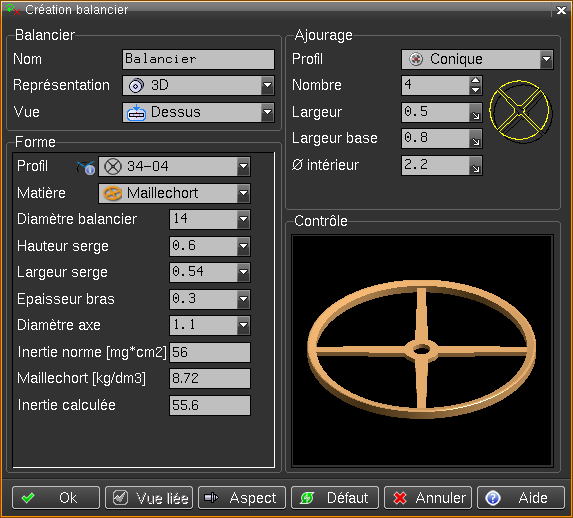Viewport: 573px width, 518px height.
Task: Click the yellow ajourage preview wheel icon
Action: pos(520,111)
